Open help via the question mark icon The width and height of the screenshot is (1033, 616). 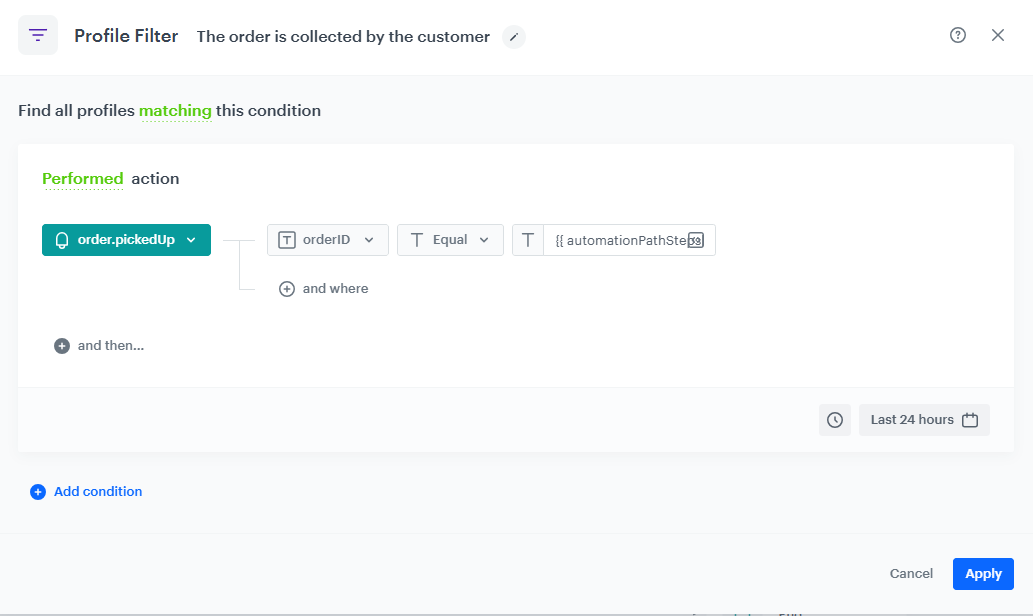pos(957,34)
